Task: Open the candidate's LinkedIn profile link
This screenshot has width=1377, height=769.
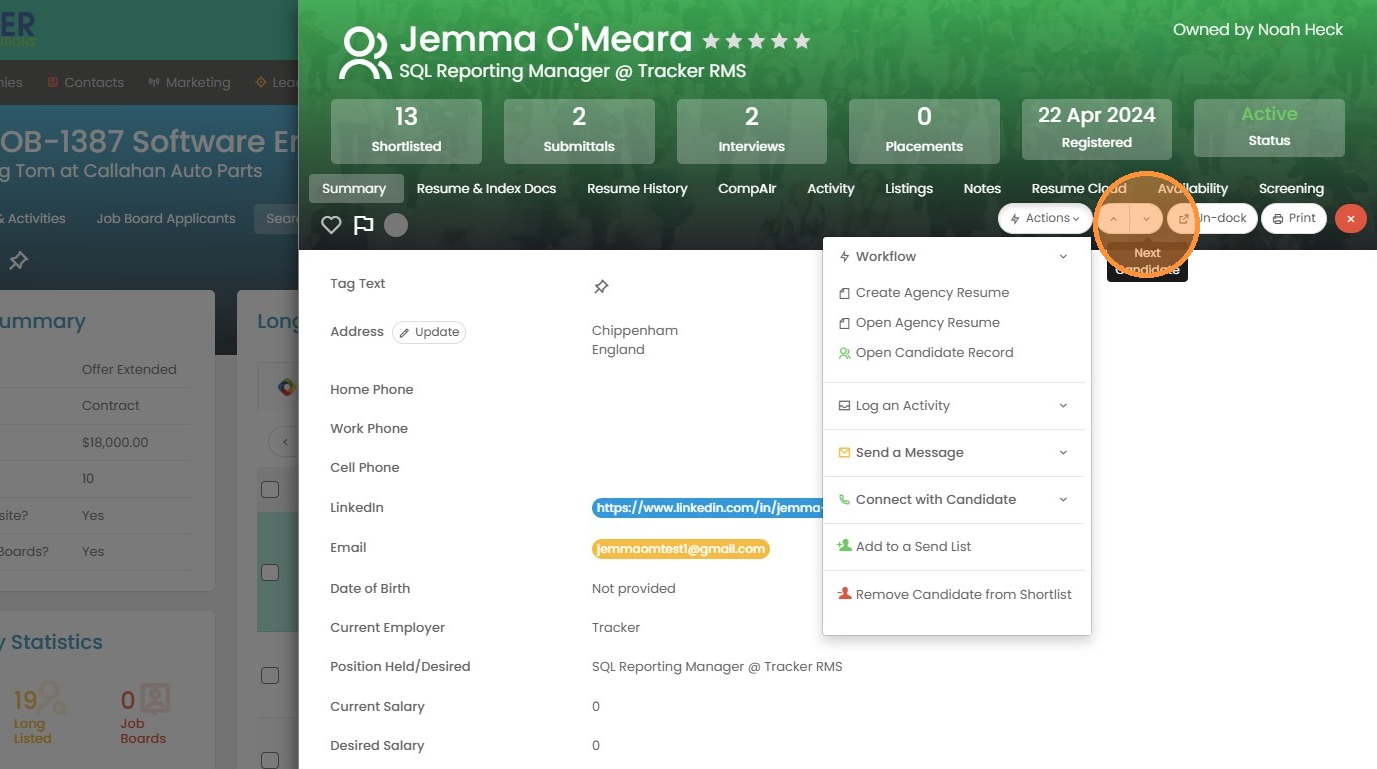Action: [x=707, y=508]
